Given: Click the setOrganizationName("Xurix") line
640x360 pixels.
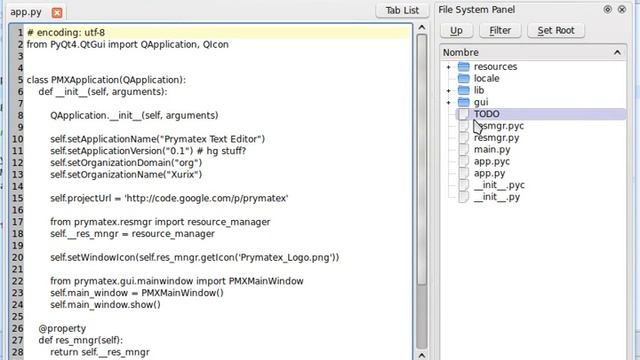Looking at the screenshot, I should tap(126, 175).
